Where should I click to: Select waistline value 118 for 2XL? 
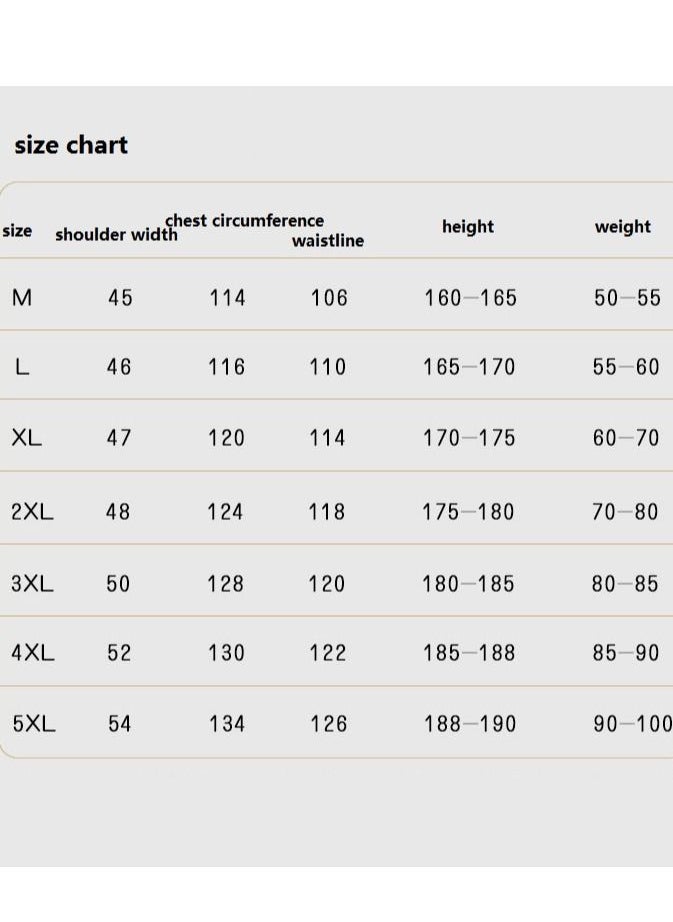coord(327,512)
